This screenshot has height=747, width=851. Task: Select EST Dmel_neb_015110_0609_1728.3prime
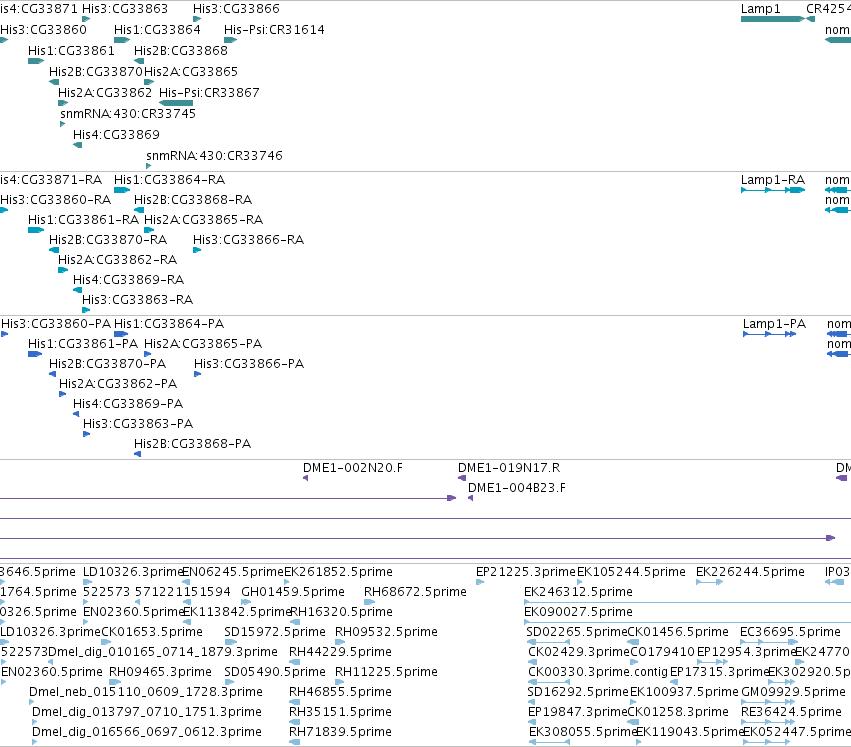click(x=146, y=693)
